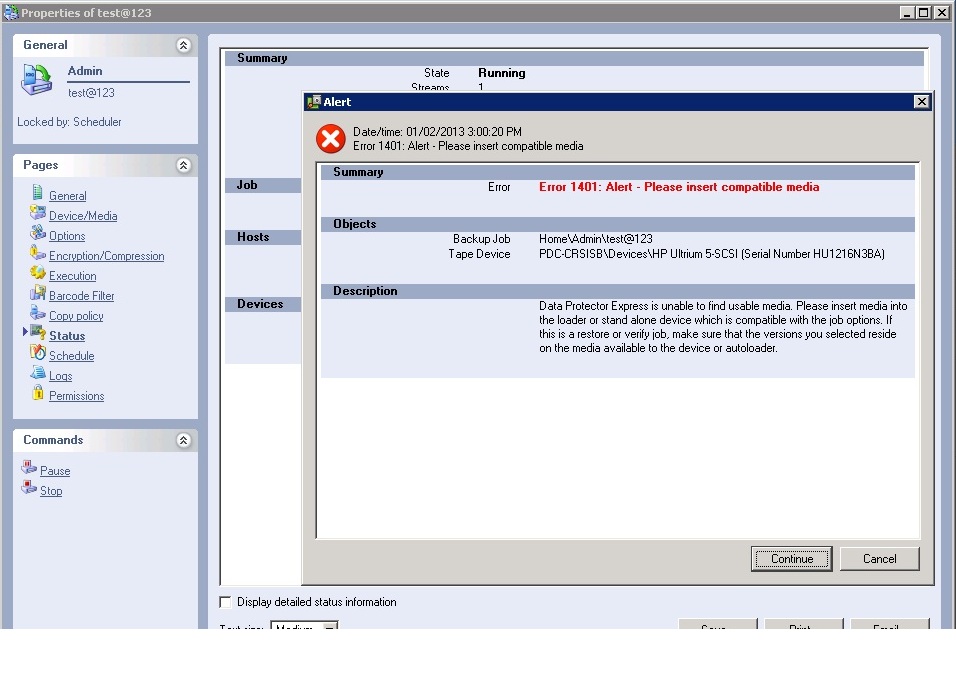Image resolution: width=956 pixels, height=696 pixels.
Task: Click the Status page icon
Action: coord(38,333)
